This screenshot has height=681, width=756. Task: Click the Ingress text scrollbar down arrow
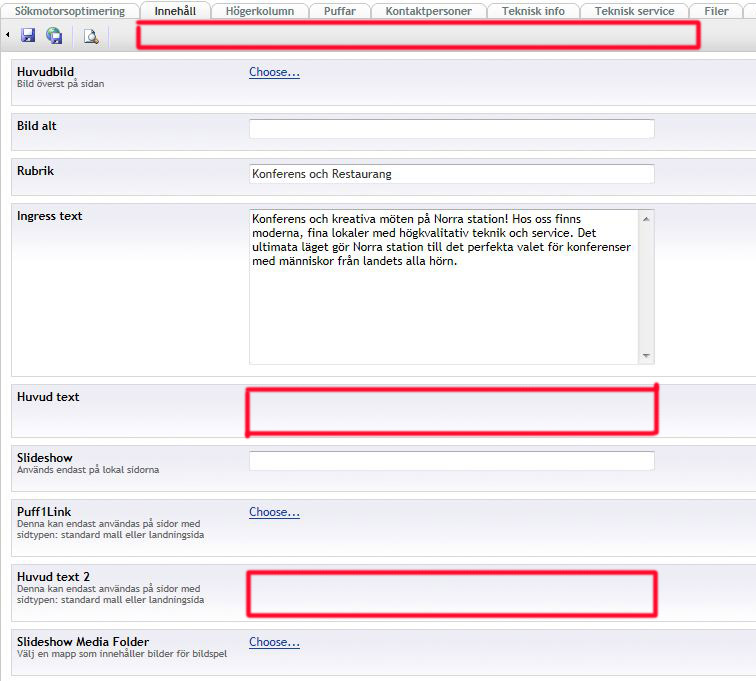[646, 355]
